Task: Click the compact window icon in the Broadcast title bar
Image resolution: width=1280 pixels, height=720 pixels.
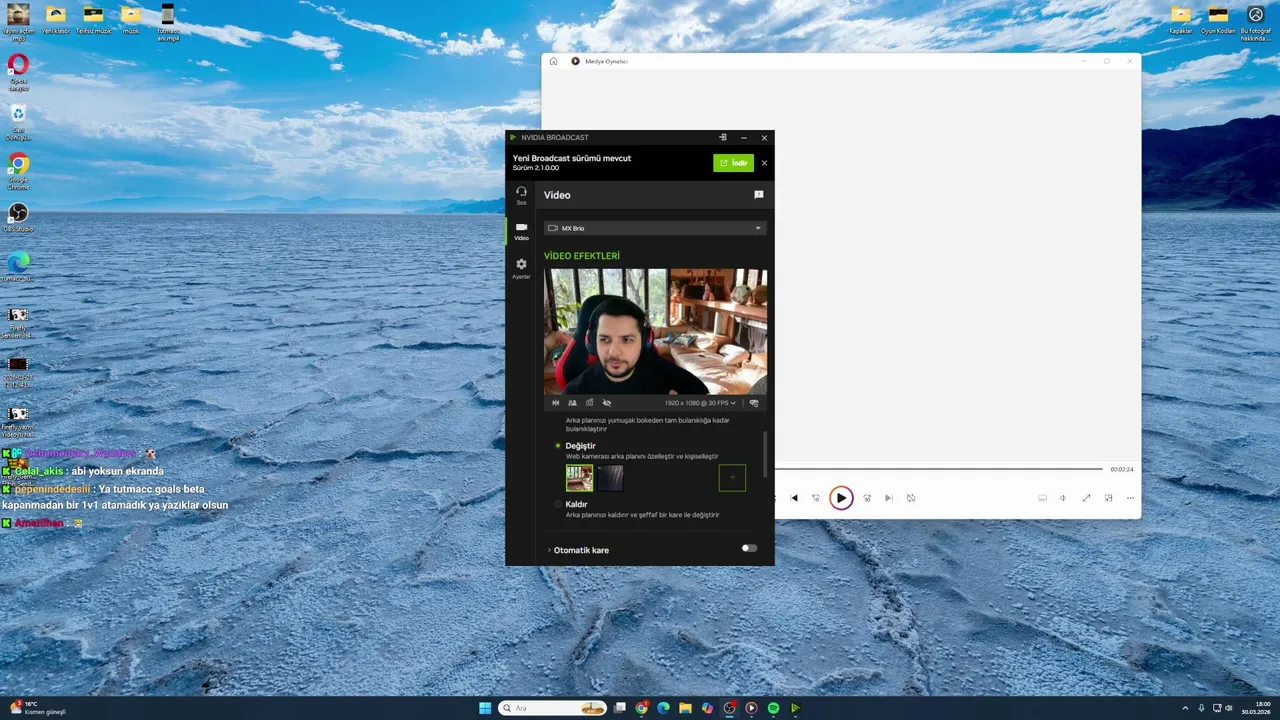Action: (723, 137)
